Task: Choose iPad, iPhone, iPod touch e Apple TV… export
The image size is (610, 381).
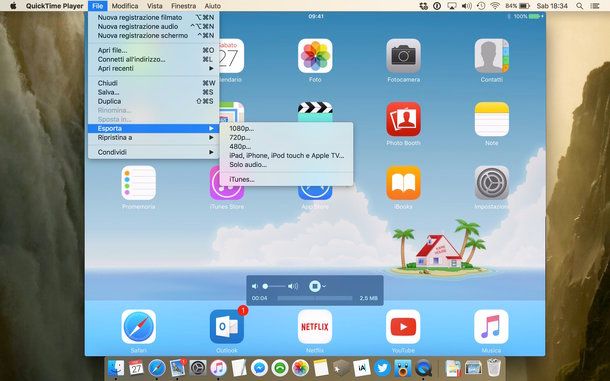Action: tap(287, 156)
